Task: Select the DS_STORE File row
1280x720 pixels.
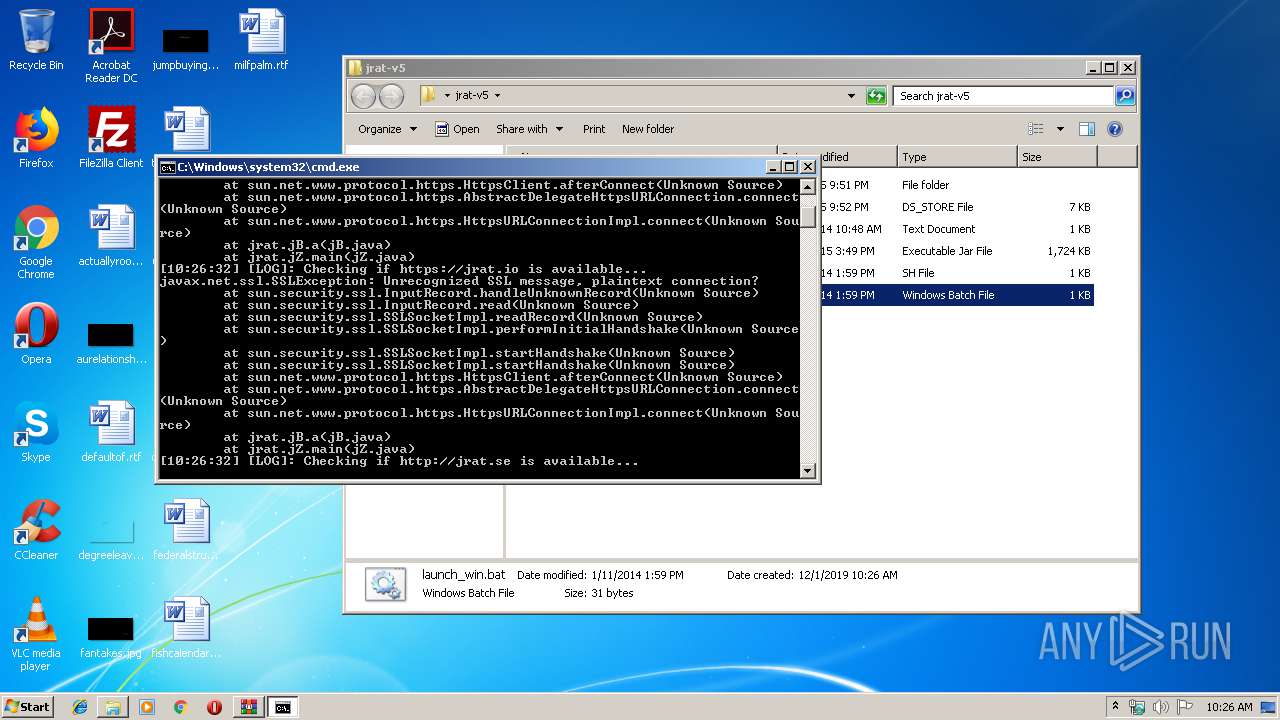Action: click(x=957, y=207)
